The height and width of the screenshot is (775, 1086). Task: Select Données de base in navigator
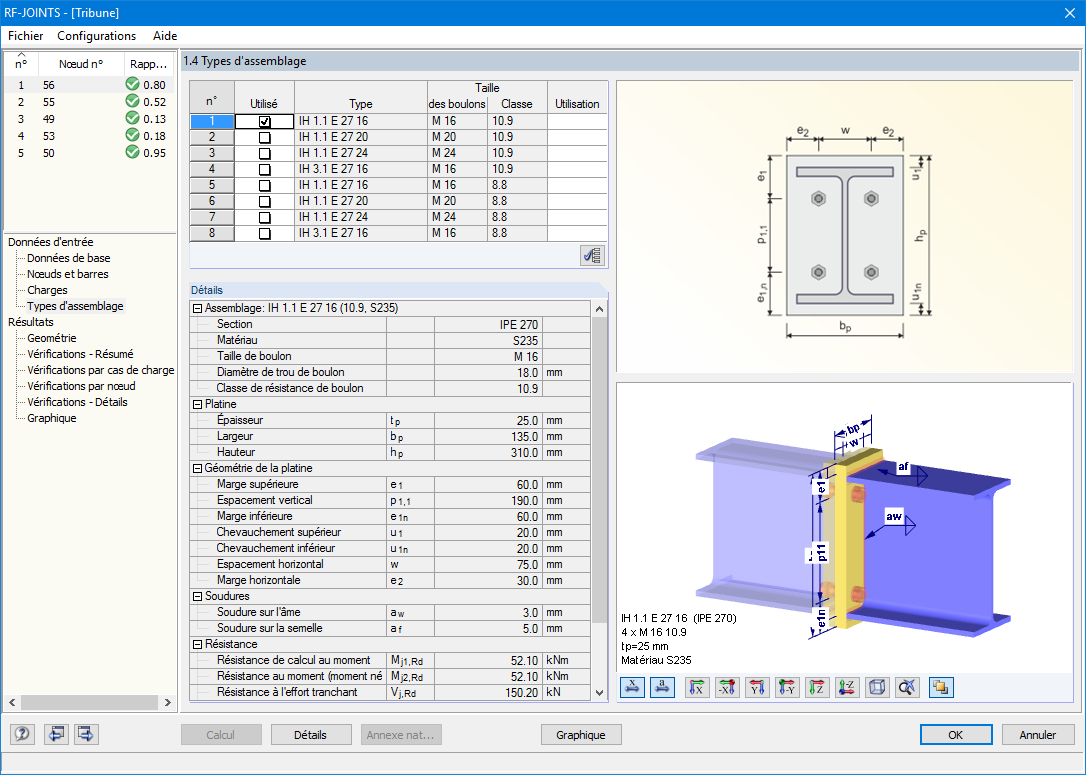click(69, 258)
